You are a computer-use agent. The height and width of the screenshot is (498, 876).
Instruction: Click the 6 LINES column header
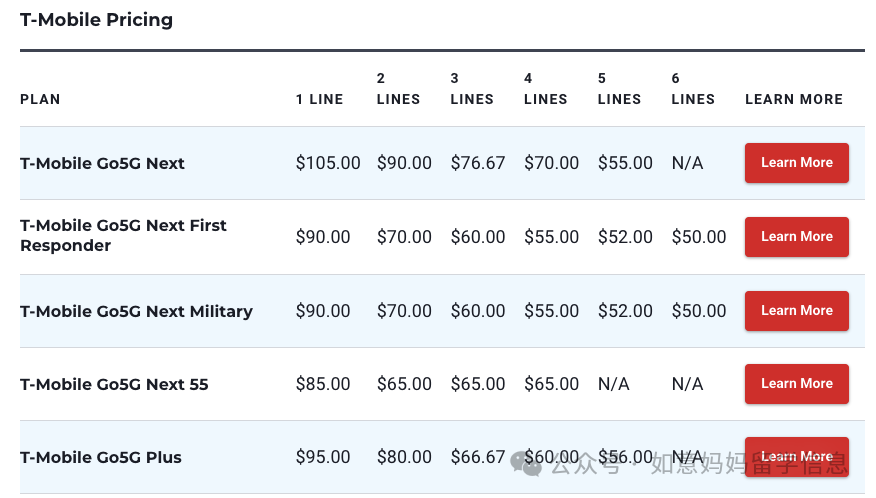coord(693,89)
